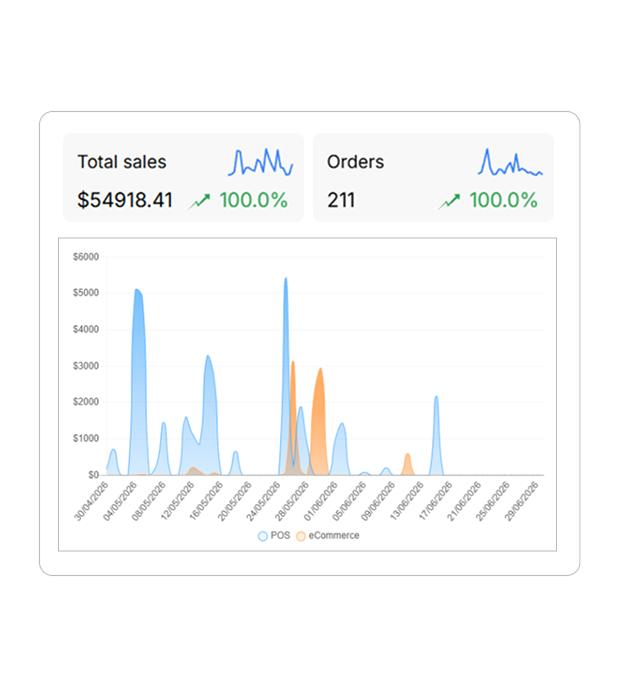
Task: Click the 211 orders count
Action: (x=341, y=200)
